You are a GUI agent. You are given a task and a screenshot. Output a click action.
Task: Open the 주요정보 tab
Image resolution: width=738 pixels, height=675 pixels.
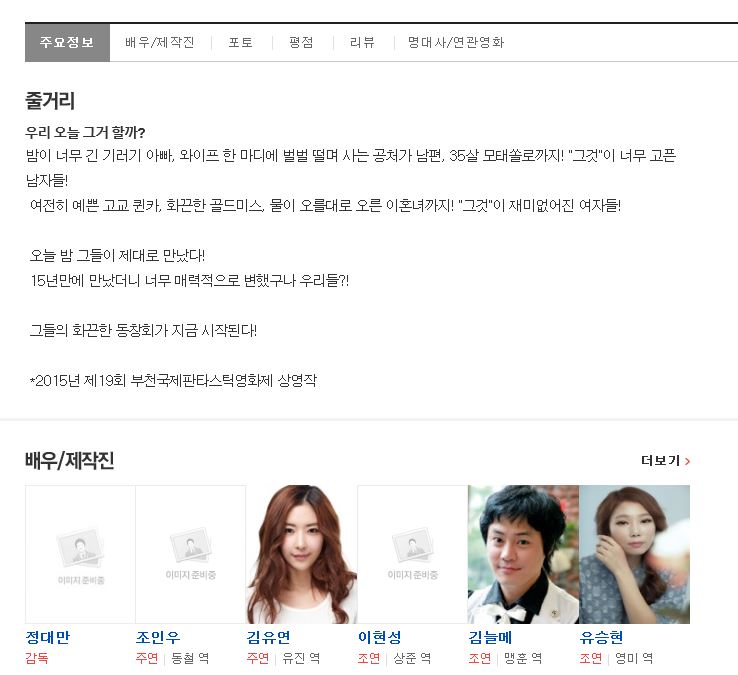[x=67, y=42]
